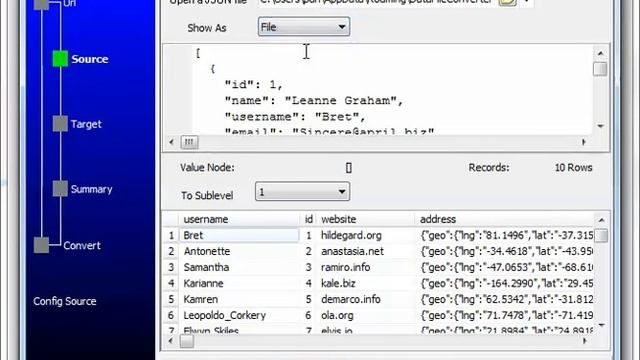Browse for a JSON file with folder icon

click(x=507, y=2)
